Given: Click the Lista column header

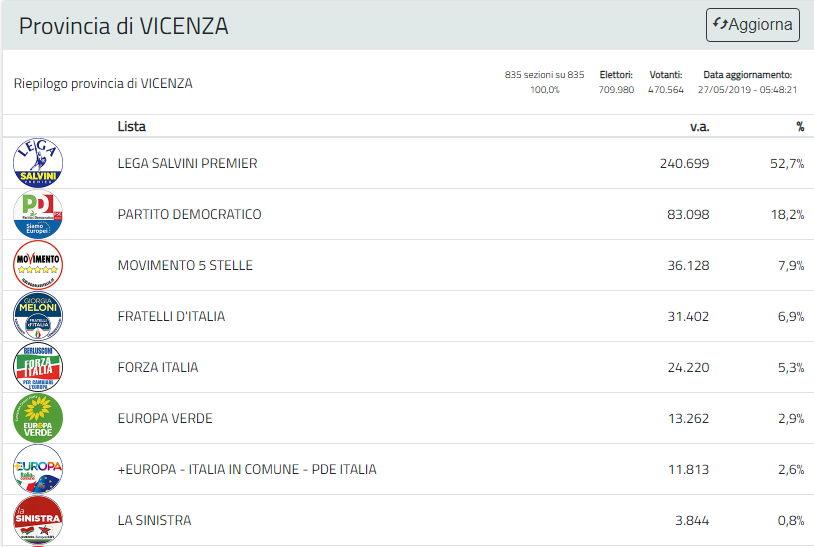Looking at the screenshot, I should click(131, 126).
